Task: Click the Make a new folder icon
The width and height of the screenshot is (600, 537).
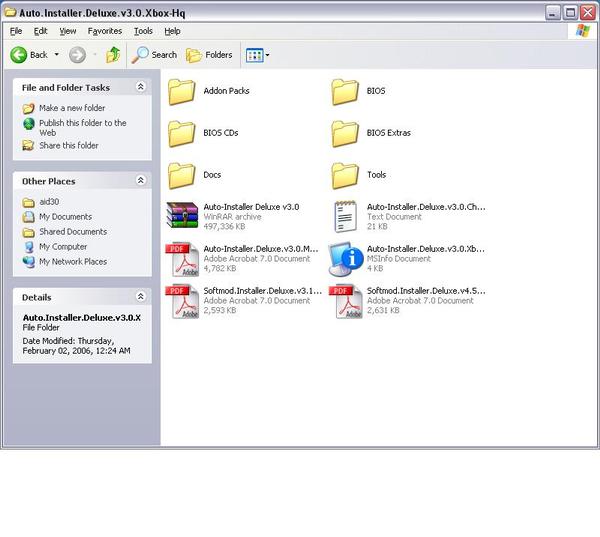Action: point(28,108)
